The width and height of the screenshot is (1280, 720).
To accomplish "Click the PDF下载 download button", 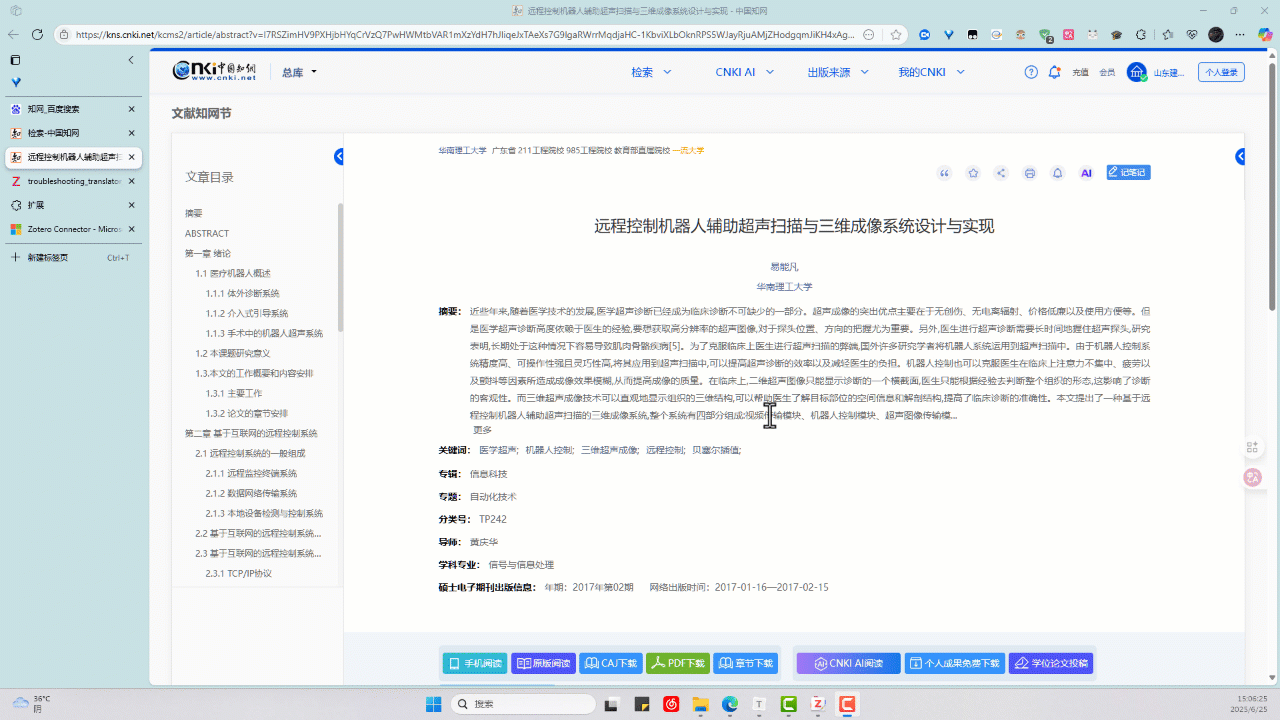I will [678, 662].
